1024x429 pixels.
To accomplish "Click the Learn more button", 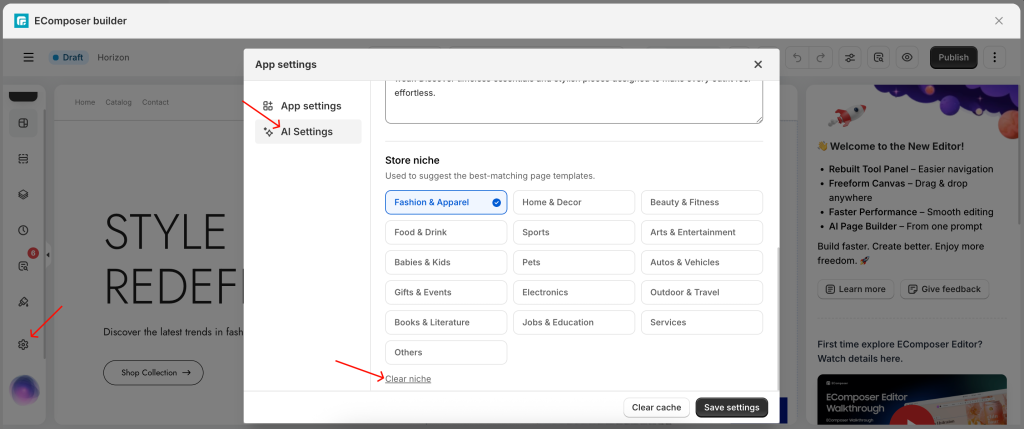I will [856, 289].
